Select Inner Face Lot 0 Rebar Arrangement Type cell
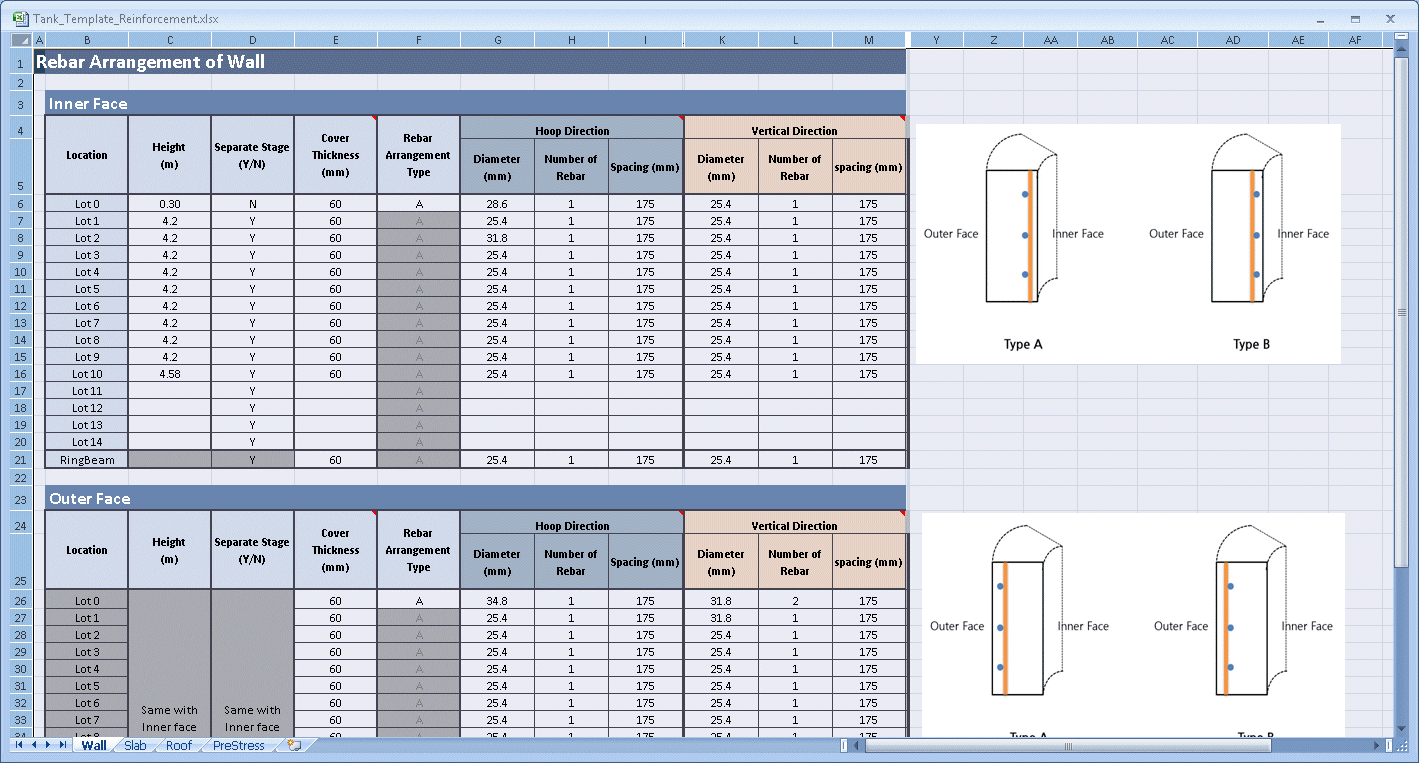 click(418, 203)
